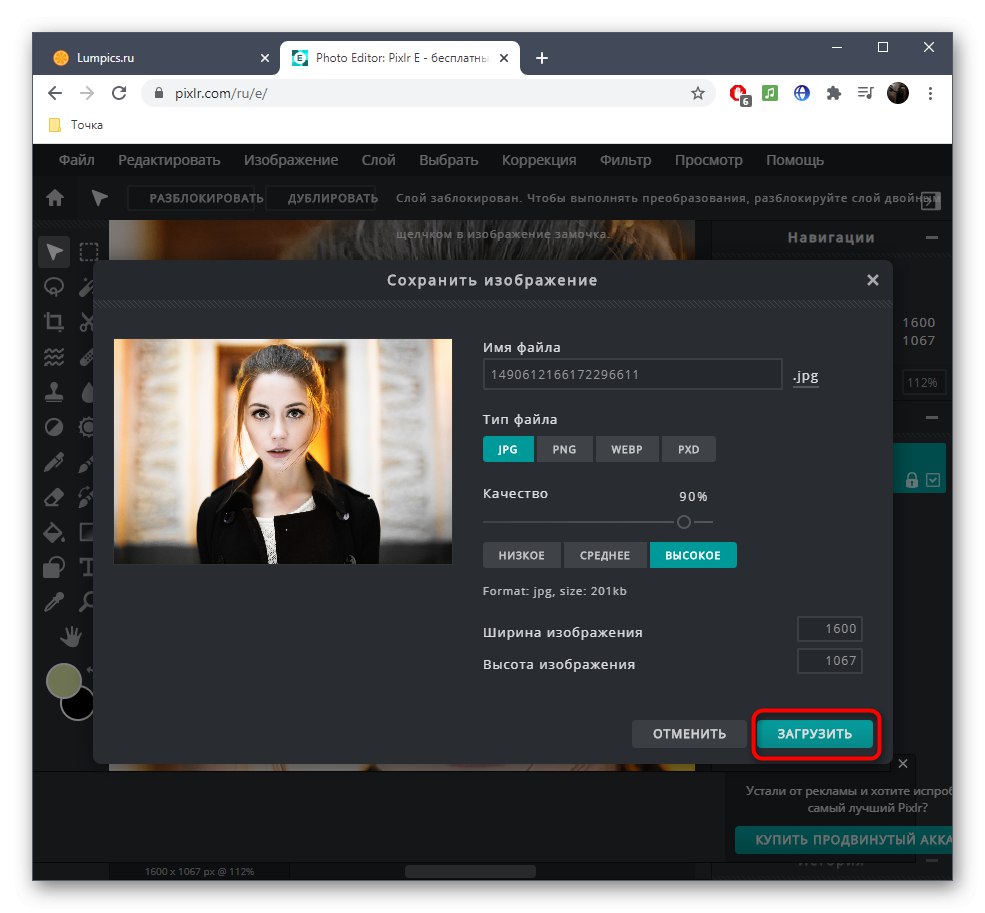985x913 pixels.
Task: Select the Cutout scissors tool
Action: pyautogui.click(x=86, y=322)
